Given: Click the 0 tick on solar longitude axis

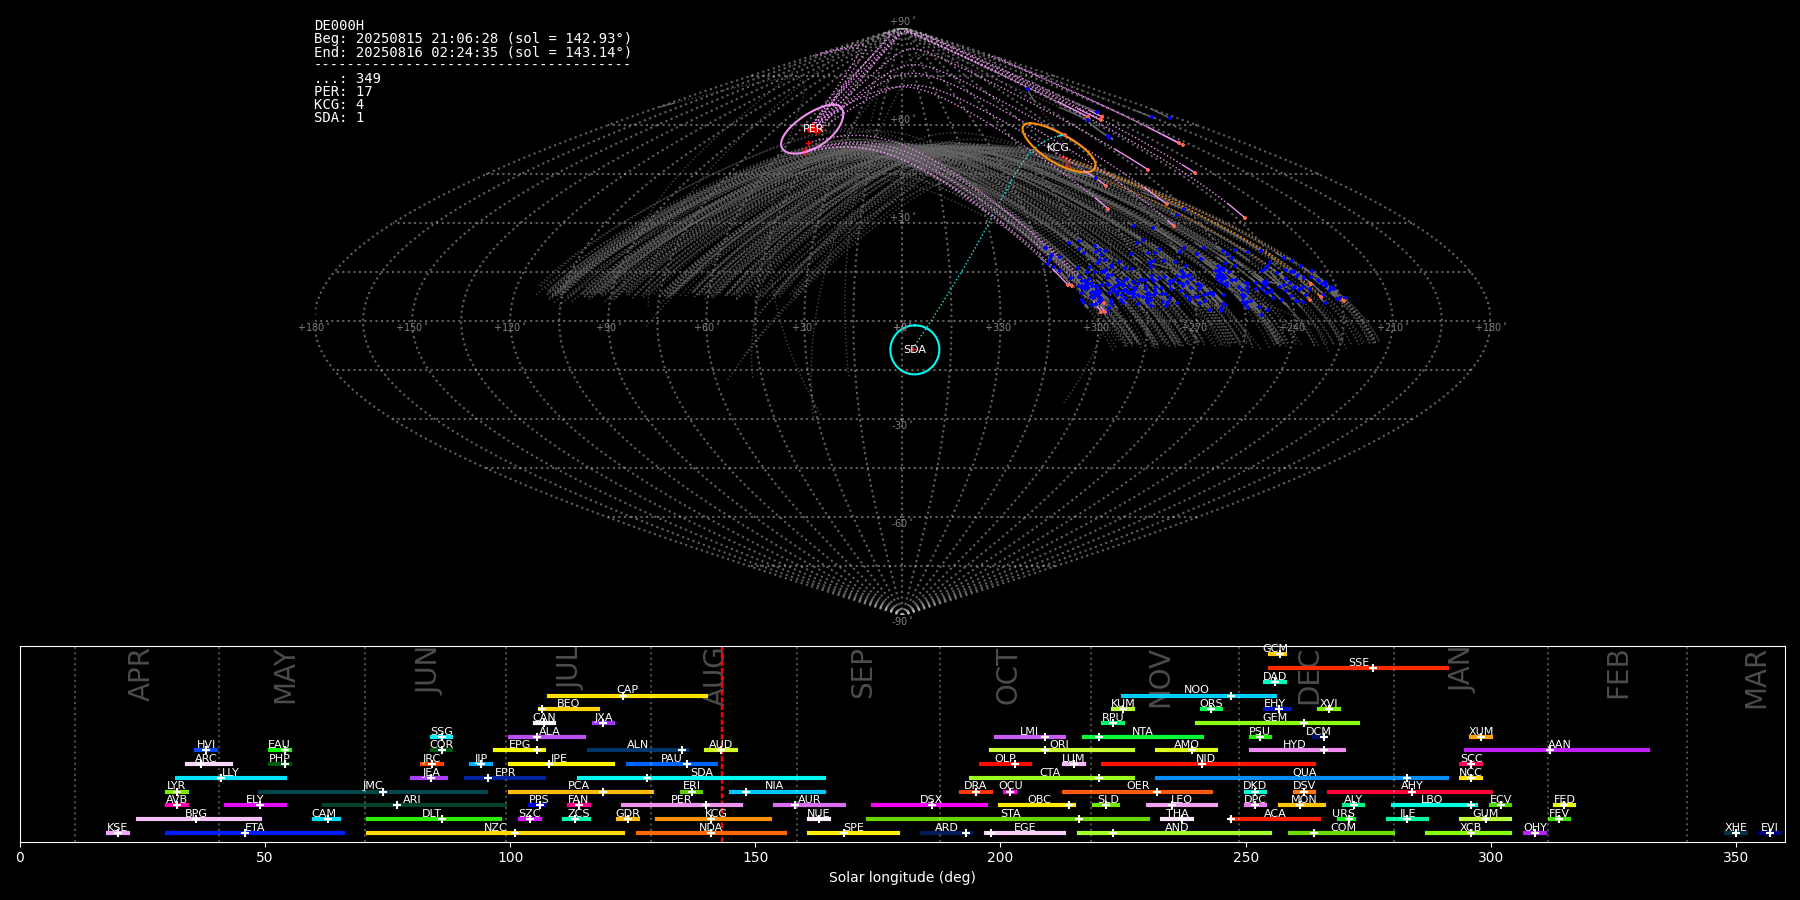Looking at the screenshot, I should coord(20,857).
